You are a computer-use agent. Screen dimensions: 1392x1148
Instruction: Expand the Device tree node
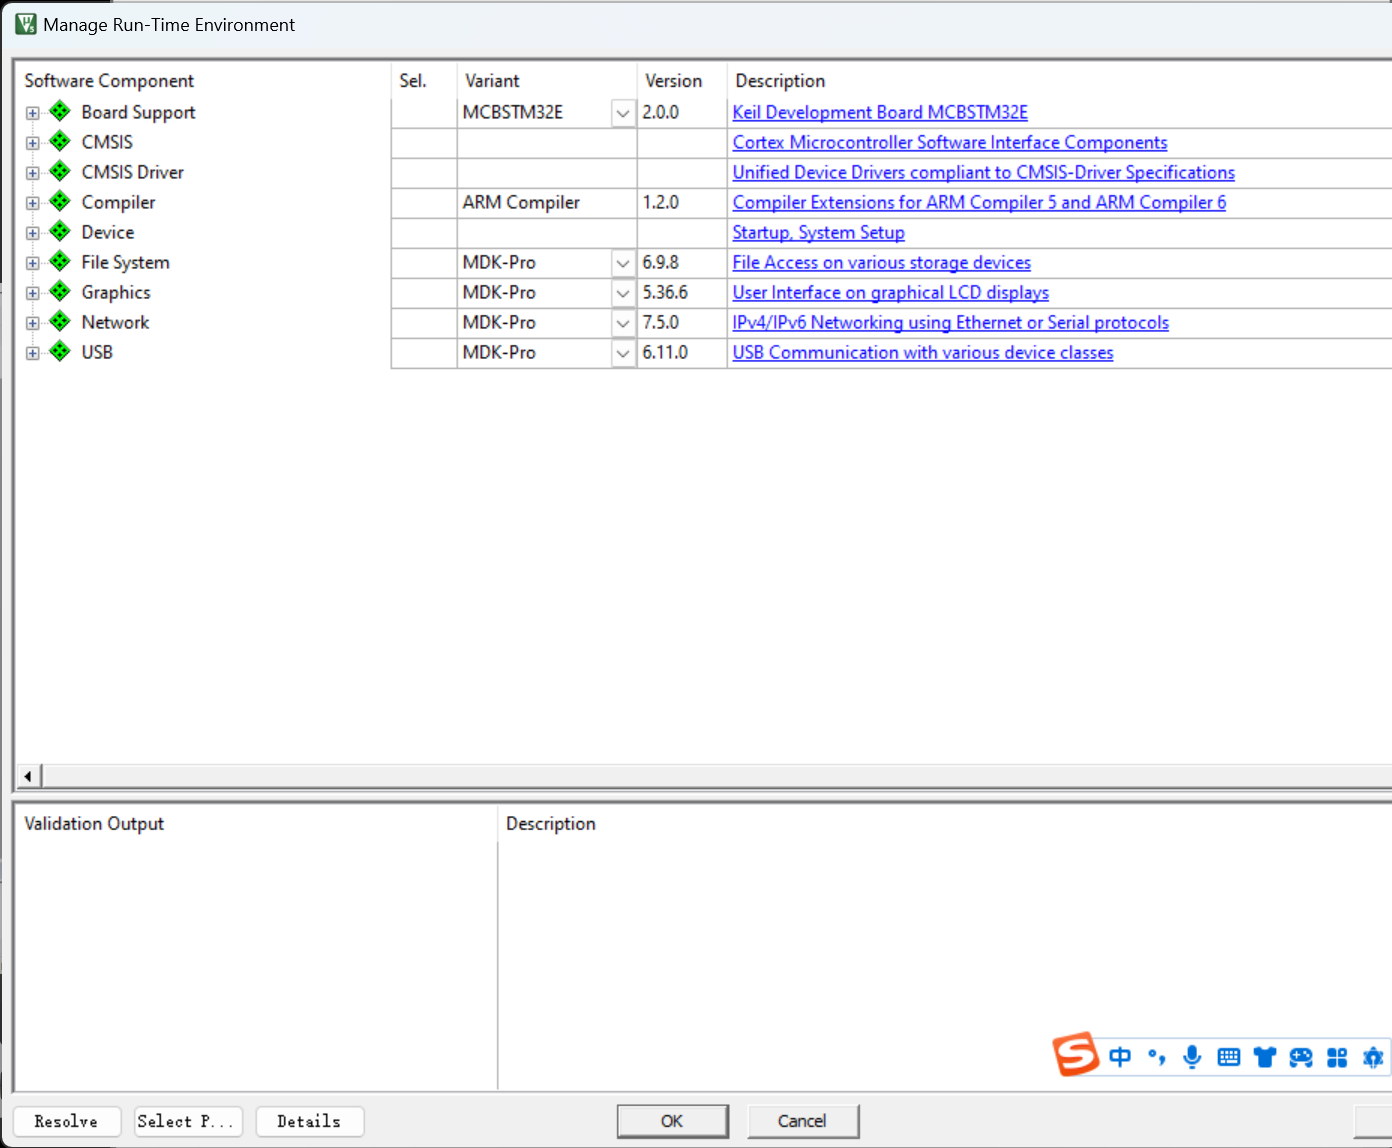pyautogui.click(x=33, y=233)
